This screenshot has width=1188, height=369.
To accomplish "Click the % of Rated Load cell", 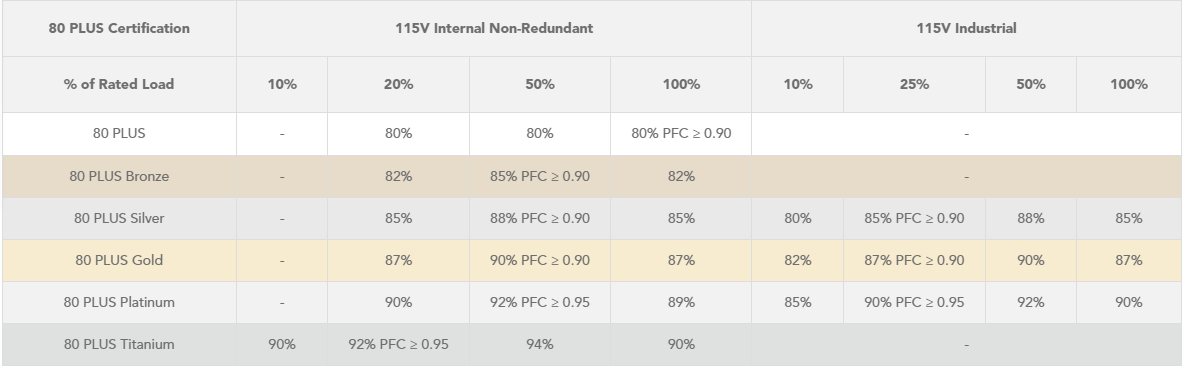I will (119, 84).
